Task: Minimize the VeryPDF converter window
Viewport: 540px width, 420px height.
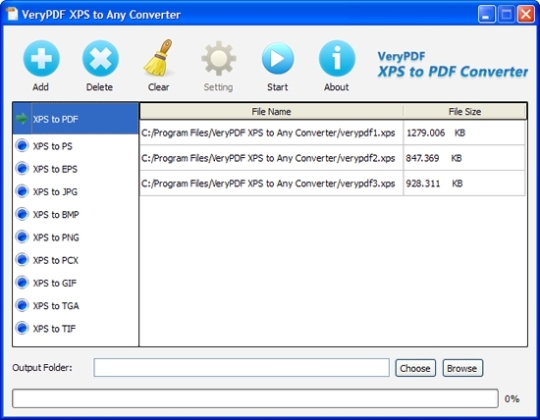Action: 486,14
